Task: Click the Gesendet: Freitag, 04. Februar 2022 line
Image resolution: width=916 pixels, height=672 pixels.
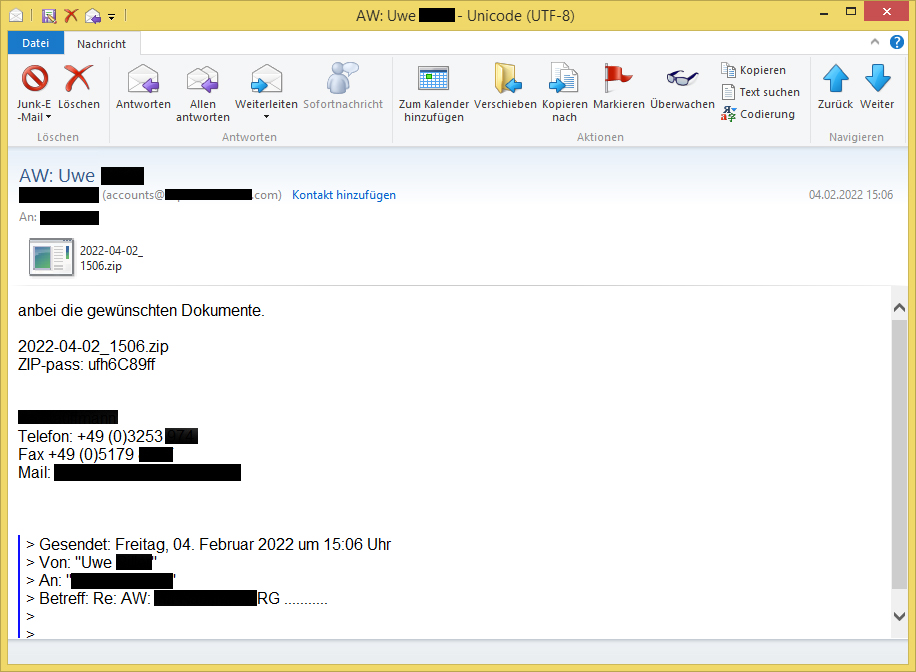Action: (215, 545)
